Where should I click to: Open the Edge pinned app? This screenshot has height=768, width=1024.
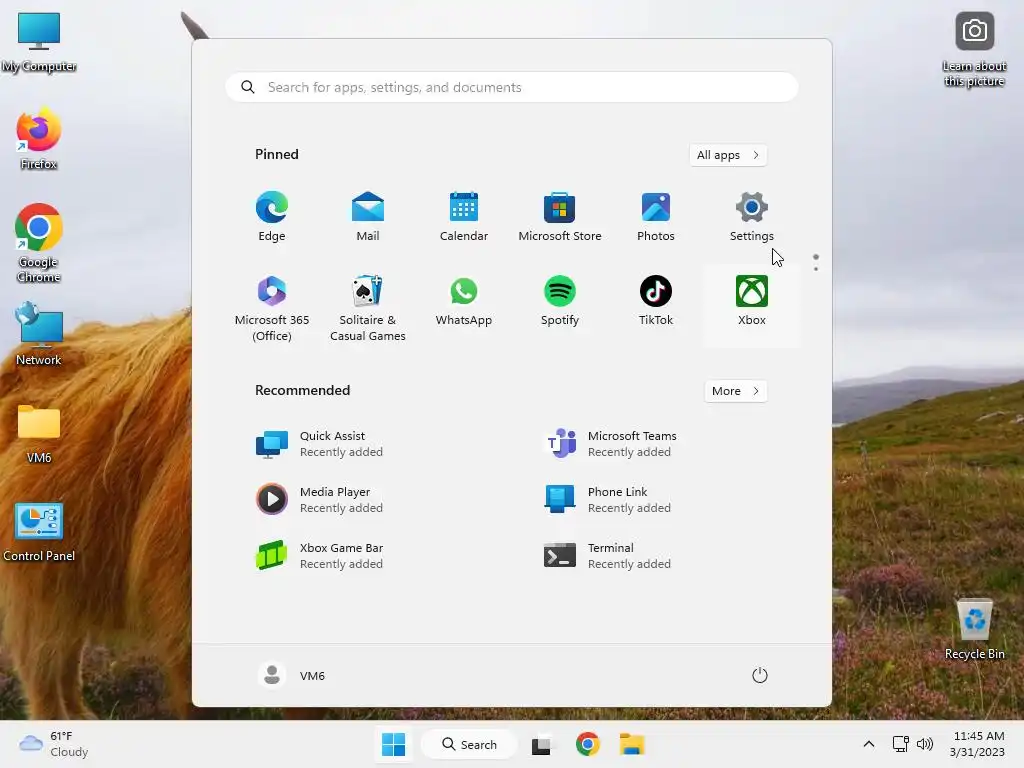click(x=272, y=217)
